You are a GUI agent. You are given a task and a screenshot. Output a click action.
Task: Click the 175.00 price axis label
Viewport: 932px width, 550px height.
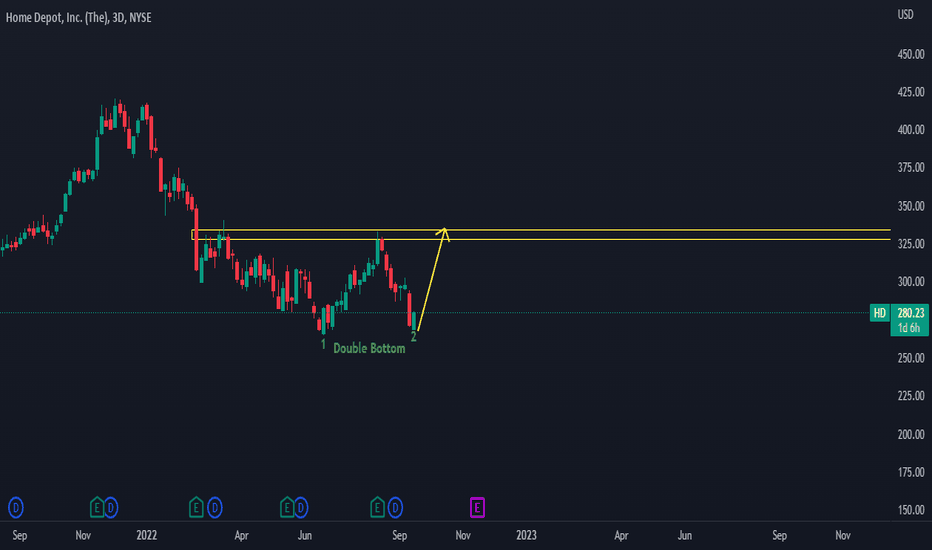point(911,473)
